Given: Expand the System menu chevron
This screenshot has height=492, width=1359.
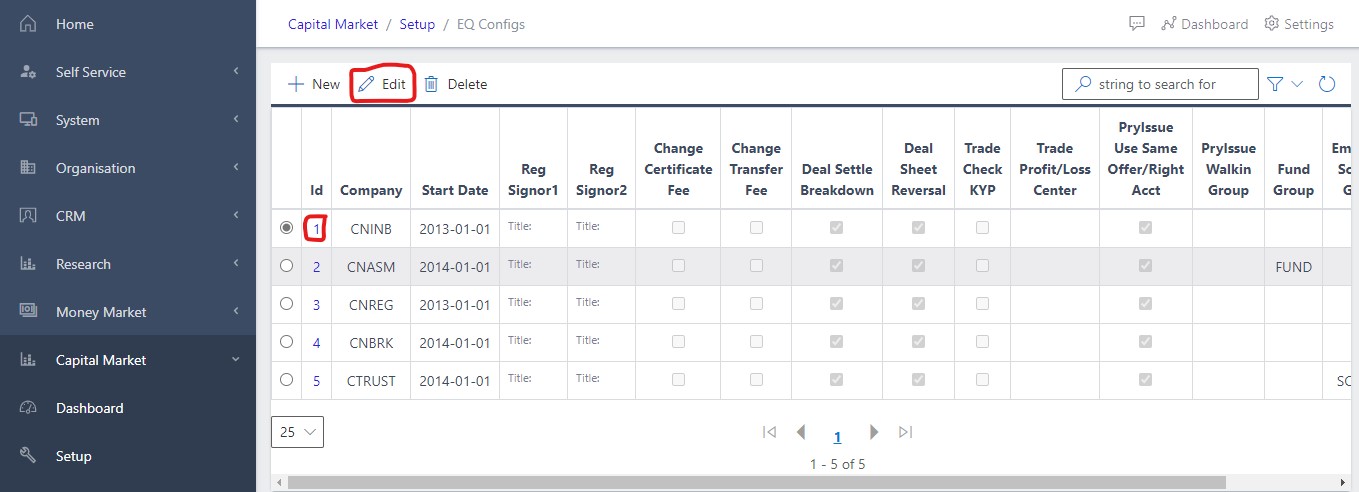Looking at the screenshot, I should click(x=236, y=120).
